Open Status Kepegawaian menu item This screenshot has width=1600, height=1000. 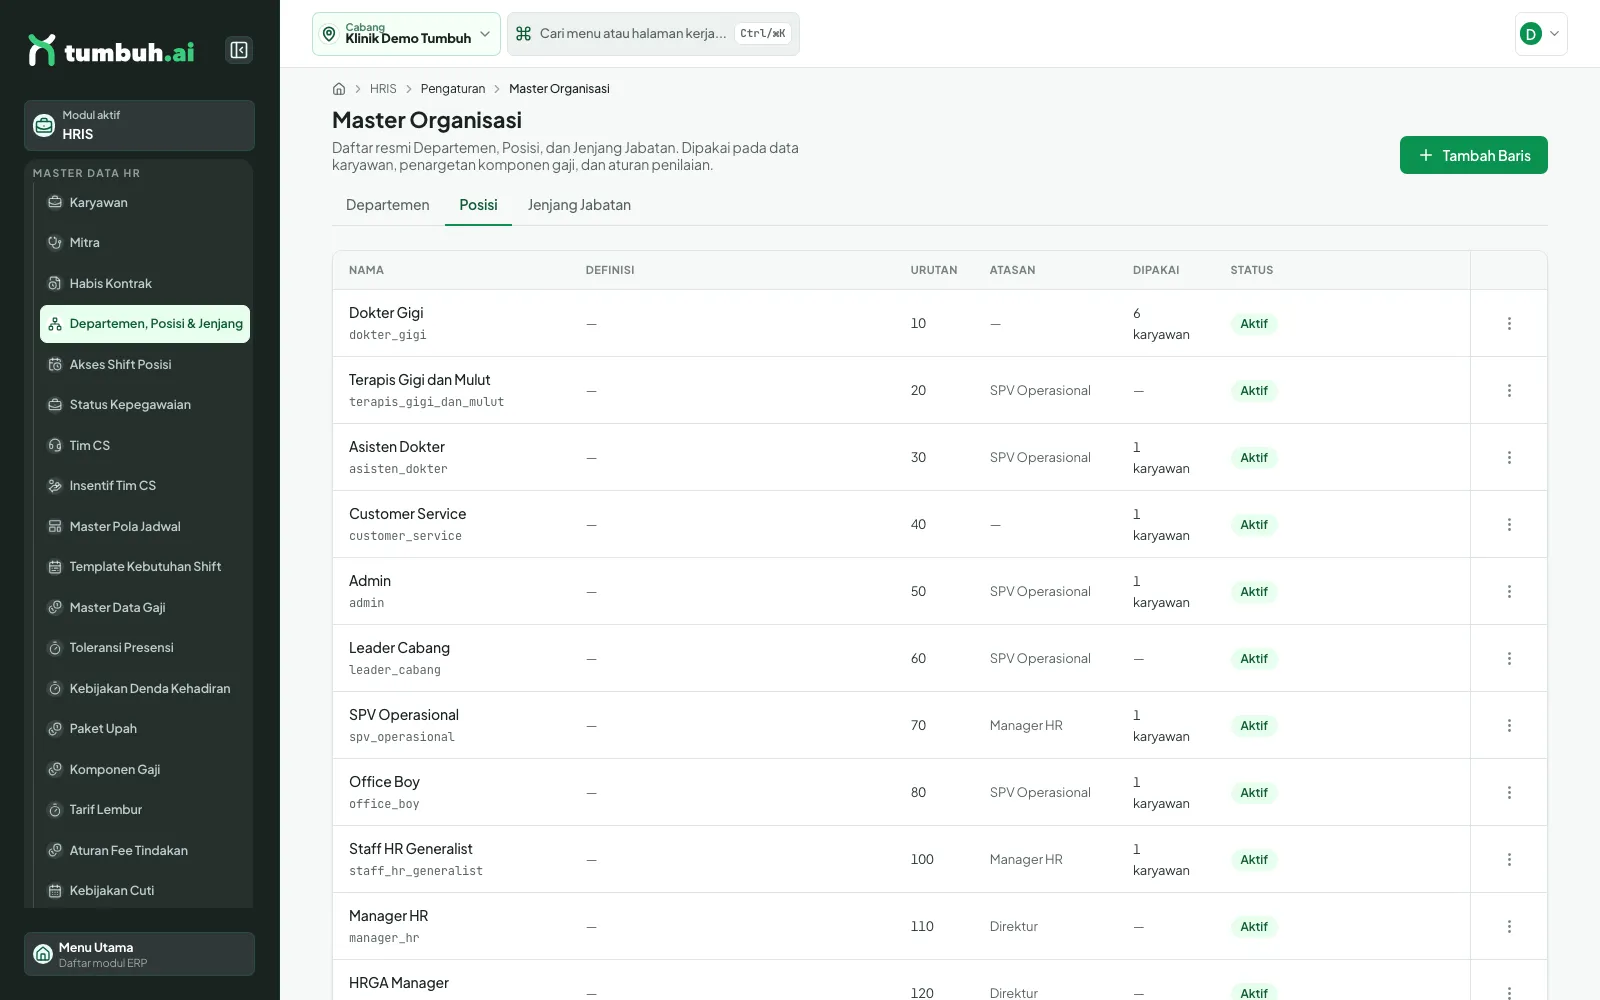pos(145,405)
